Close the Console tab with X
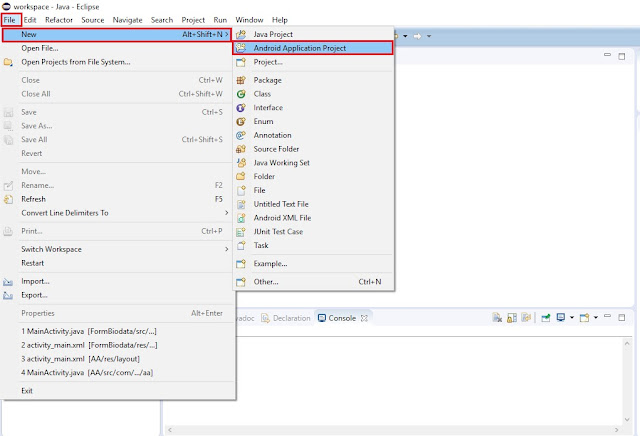The image size is (640, 436). click(364, 318)
